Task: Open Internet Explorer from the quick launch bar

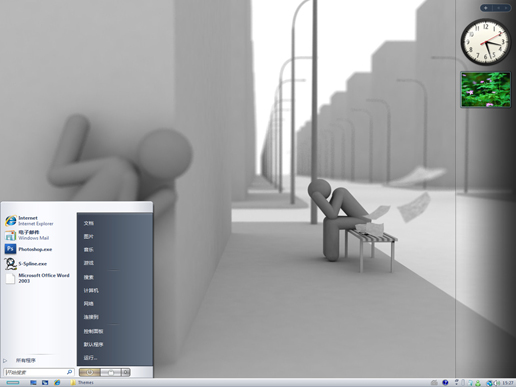Action: [x=57, y=382]
